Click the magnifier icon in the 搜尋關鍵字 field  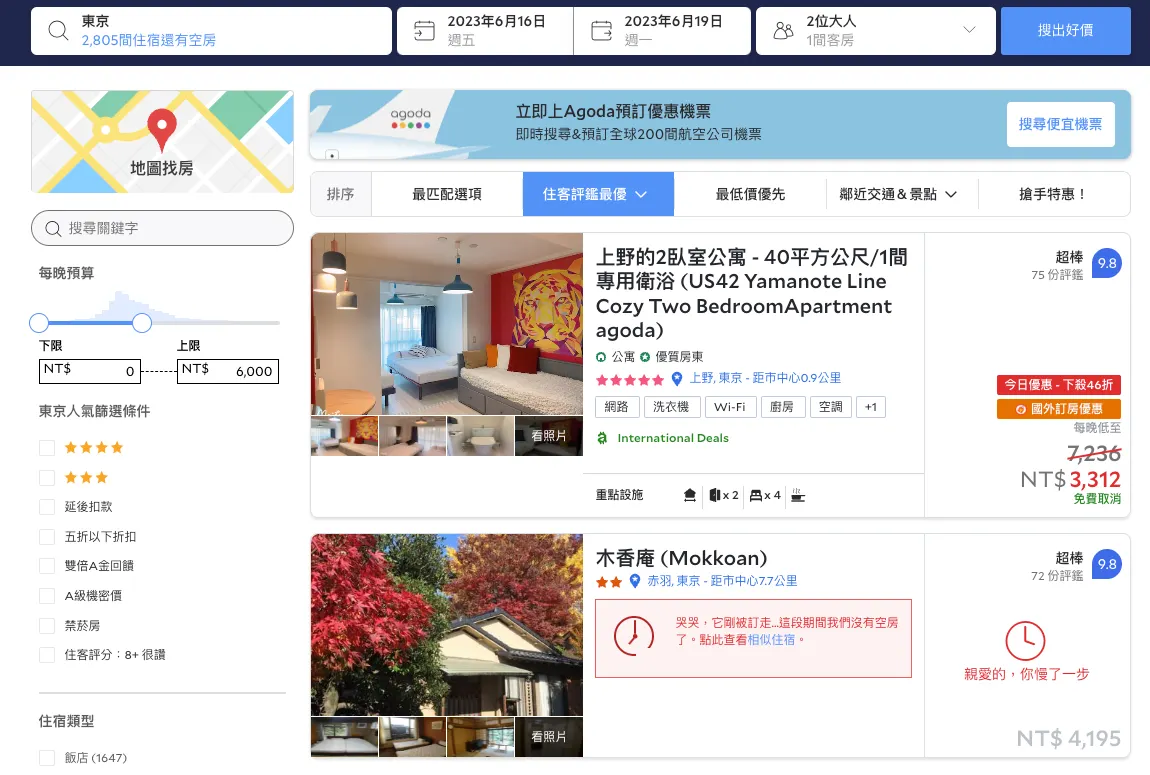pos(53,229)
